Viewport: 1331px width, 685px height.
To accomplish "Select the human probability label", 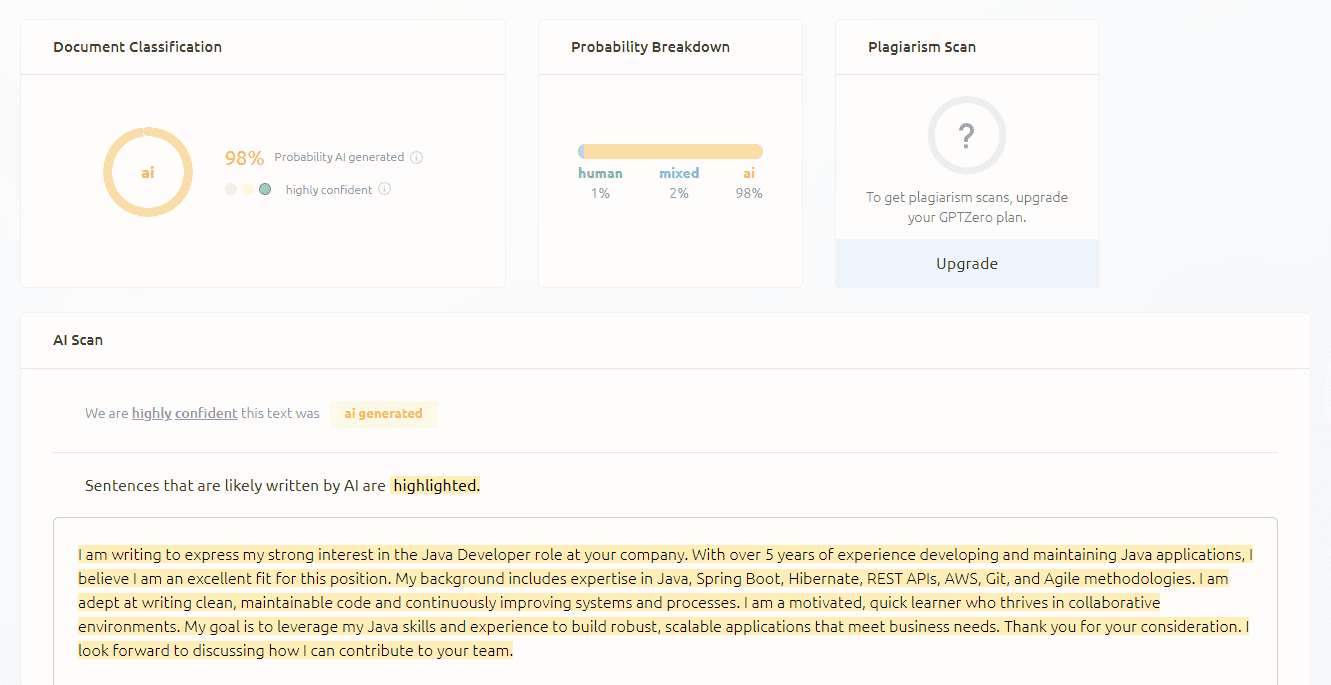I will [x=600, y=173].
